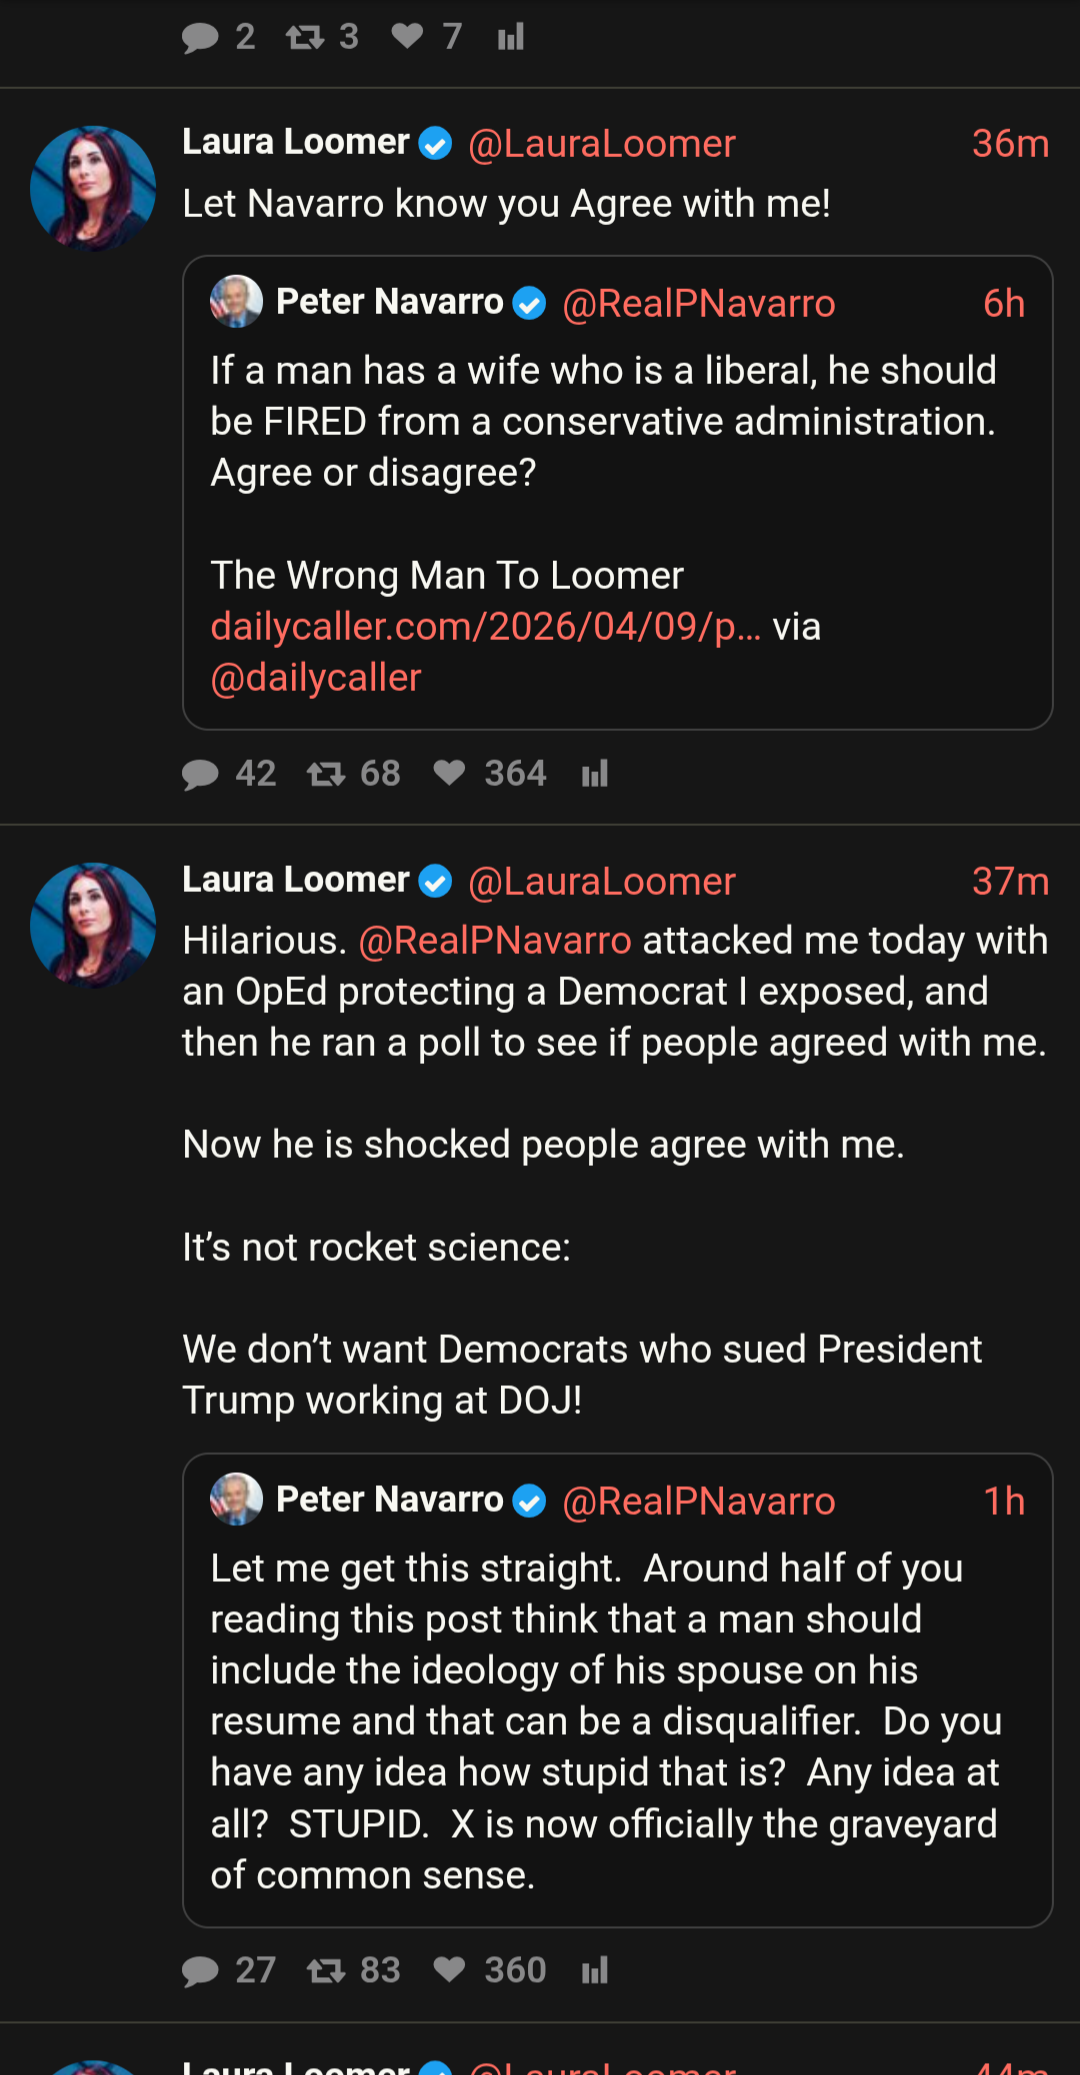Open @LauraLoomer handle on the 36m post
The width and height of the screenshot is (1080, 2075).
602,144
